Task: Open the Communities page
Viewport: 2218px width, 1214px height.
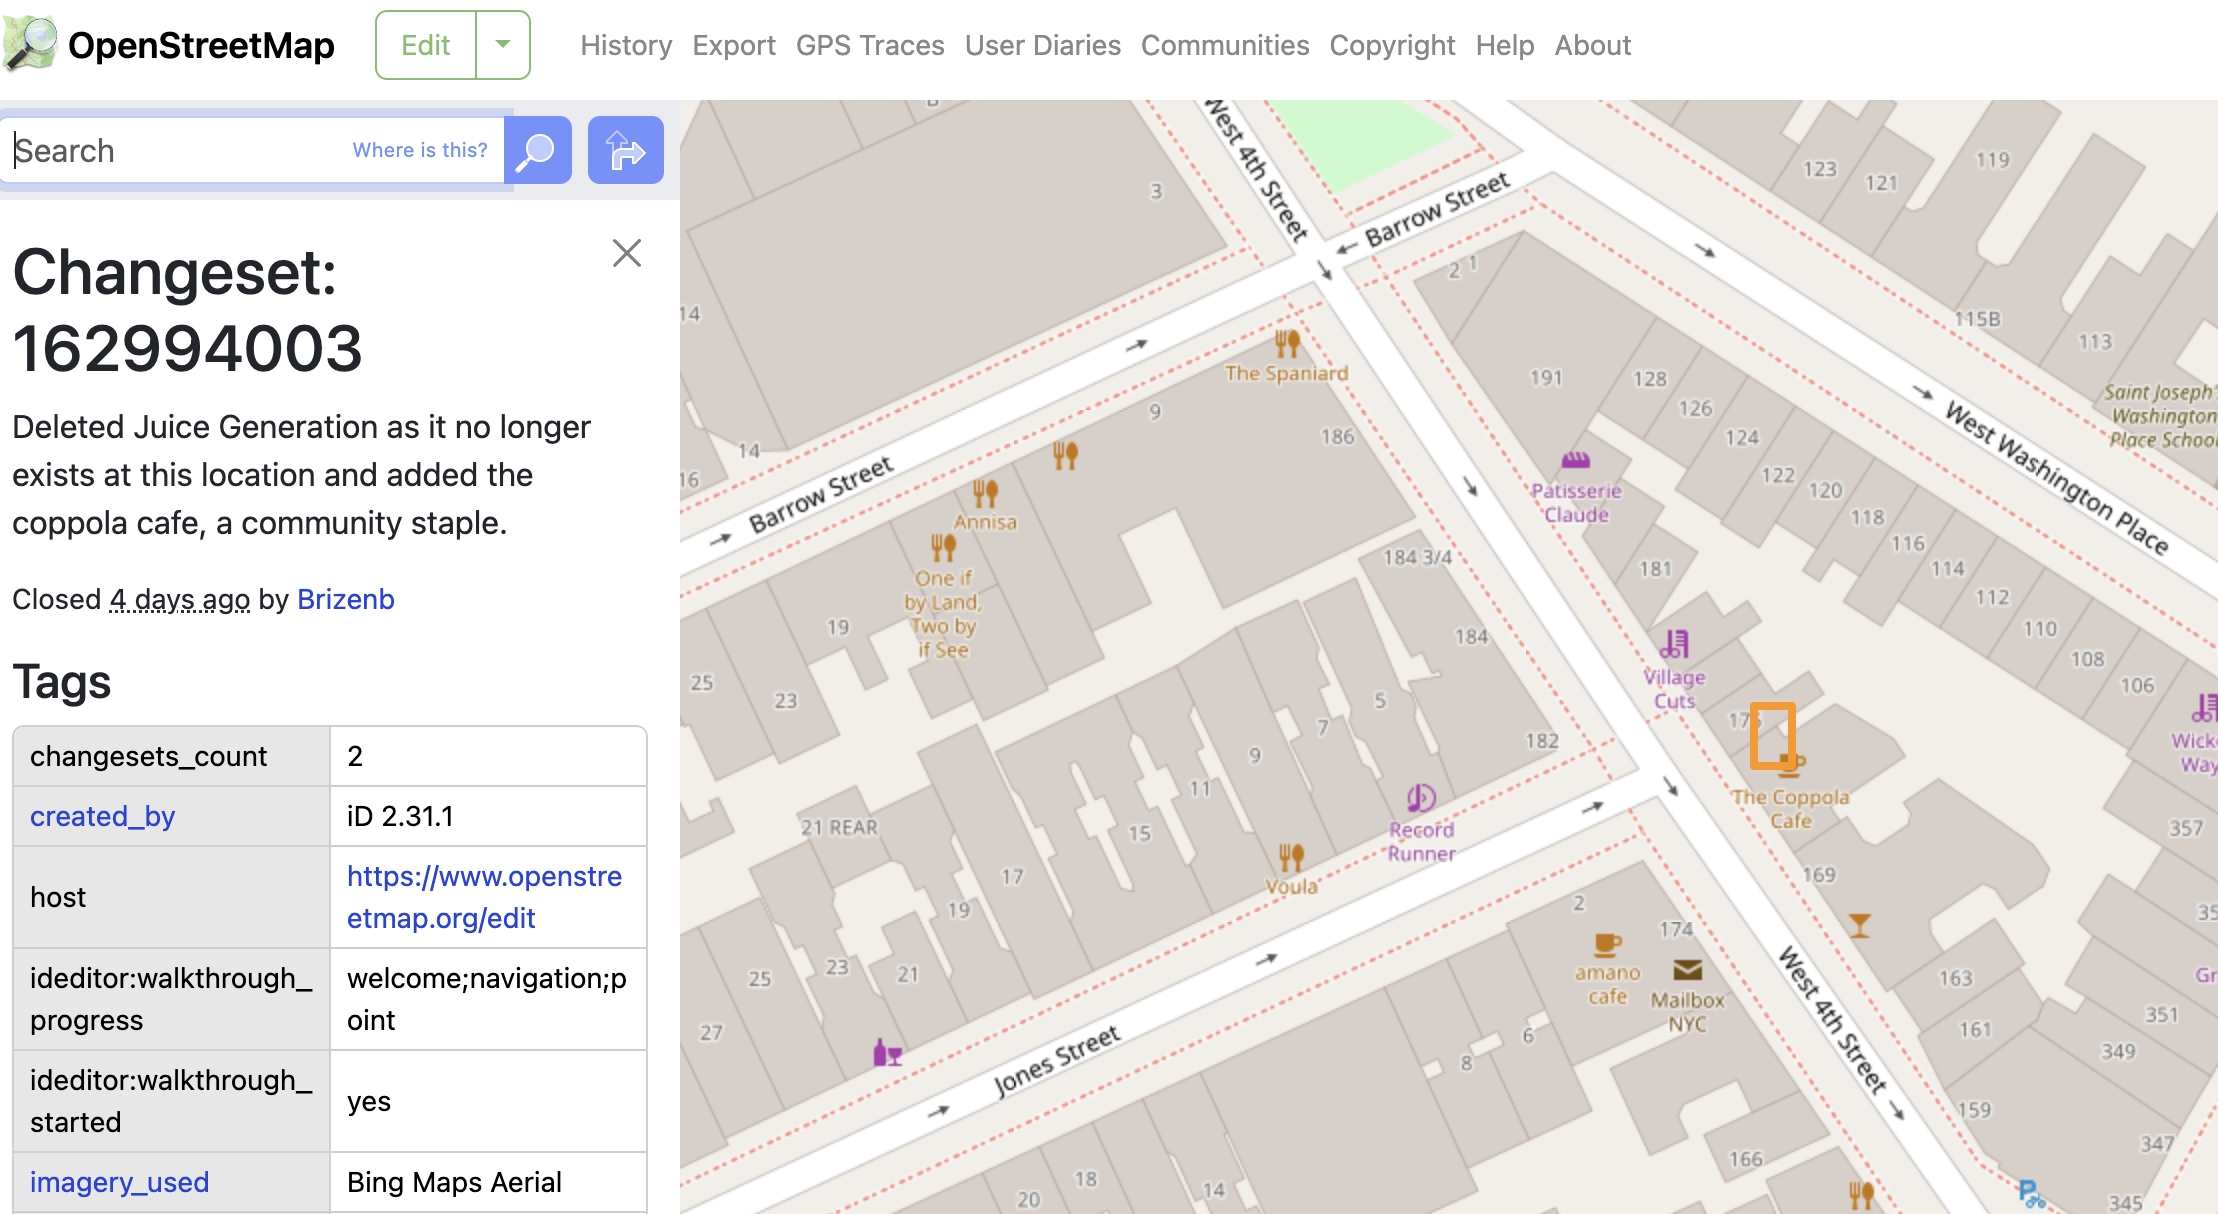Action: (x=1225, y=45)
